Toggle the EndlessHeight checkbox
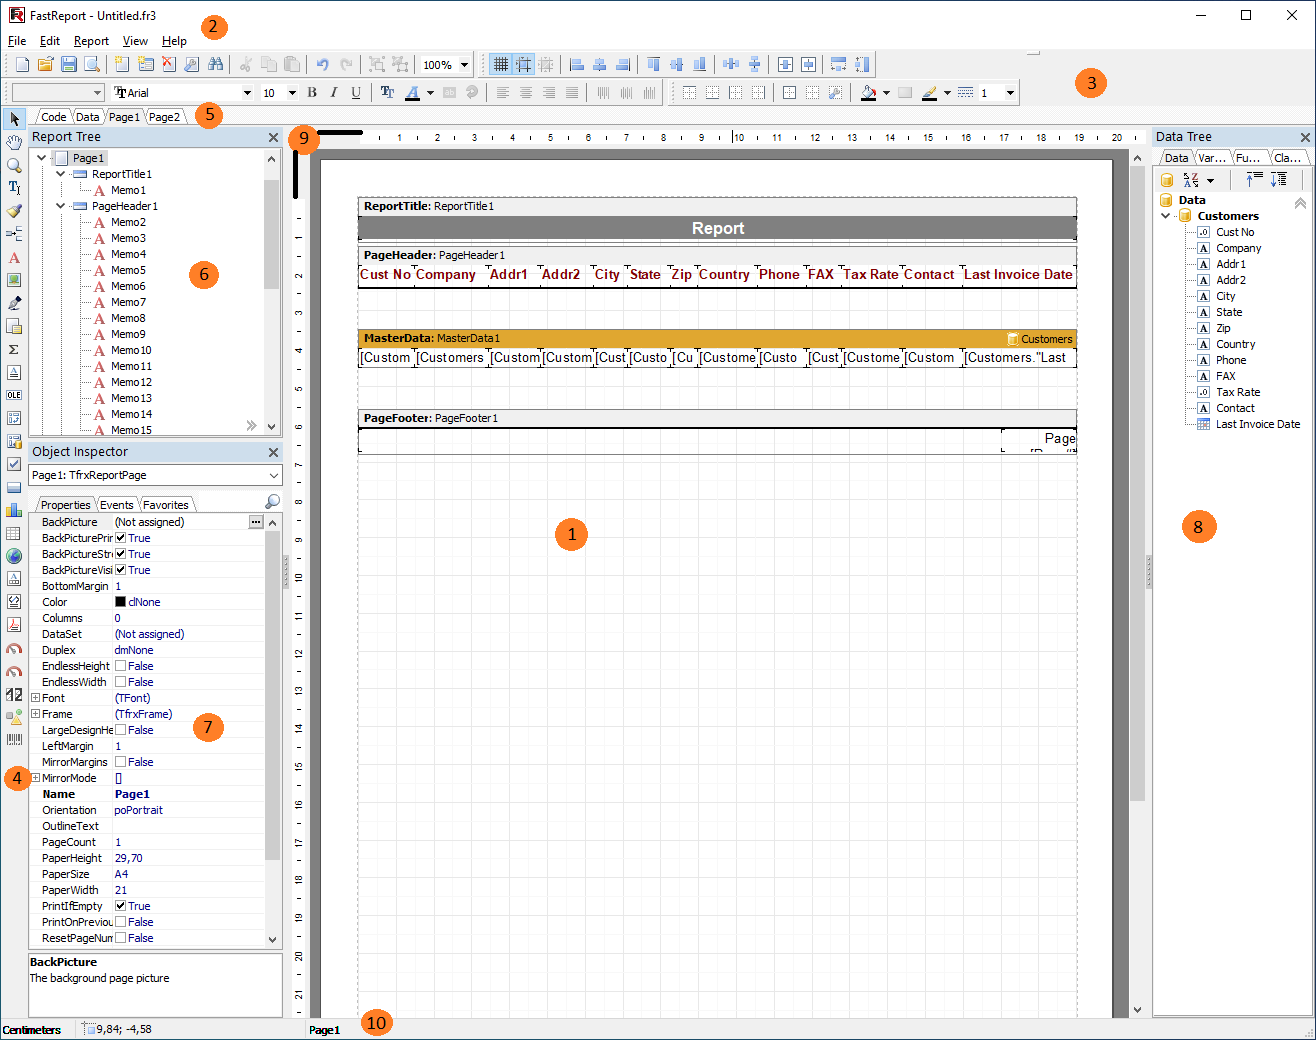This screenshot has width=1316, height=1040. click(x=120, y=666)
